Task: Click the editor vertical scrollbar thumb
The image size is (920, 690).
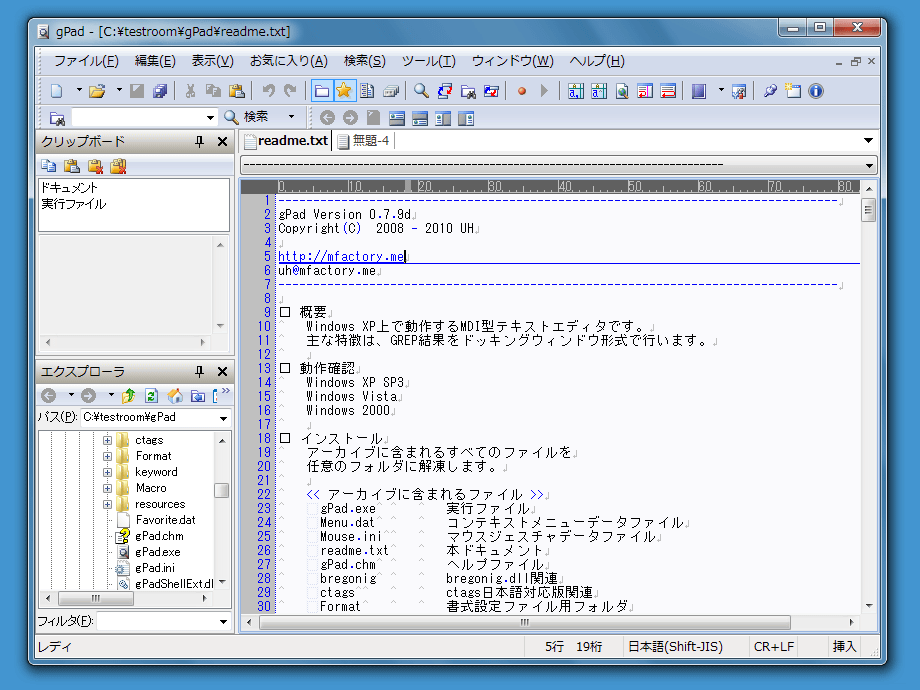Action: pyautogui.click(x=868, y=210)
